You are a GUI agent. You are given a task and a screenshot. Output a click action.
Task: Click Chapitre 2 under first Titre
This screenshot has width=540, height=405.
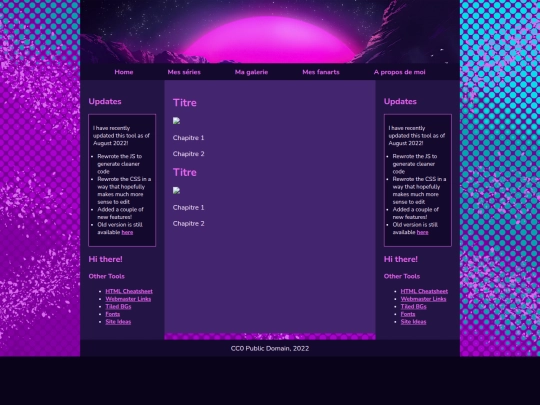tap(188, 154)
